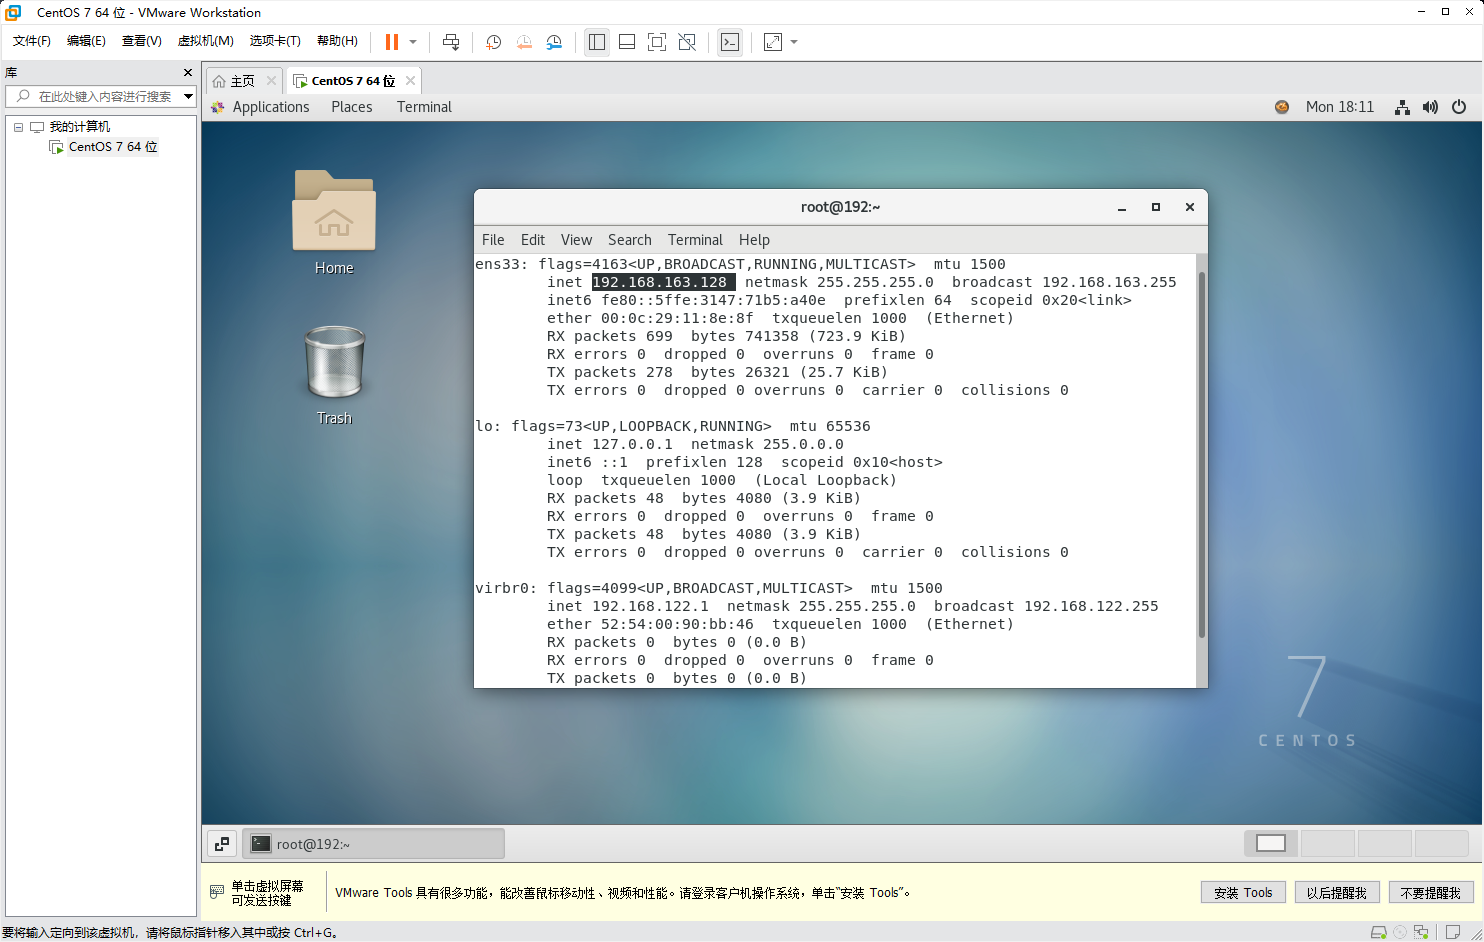The width and height of the screenshot is (1484, 942).
Task: Open the terminal window's View menu
Action: (x=576, y=240)
